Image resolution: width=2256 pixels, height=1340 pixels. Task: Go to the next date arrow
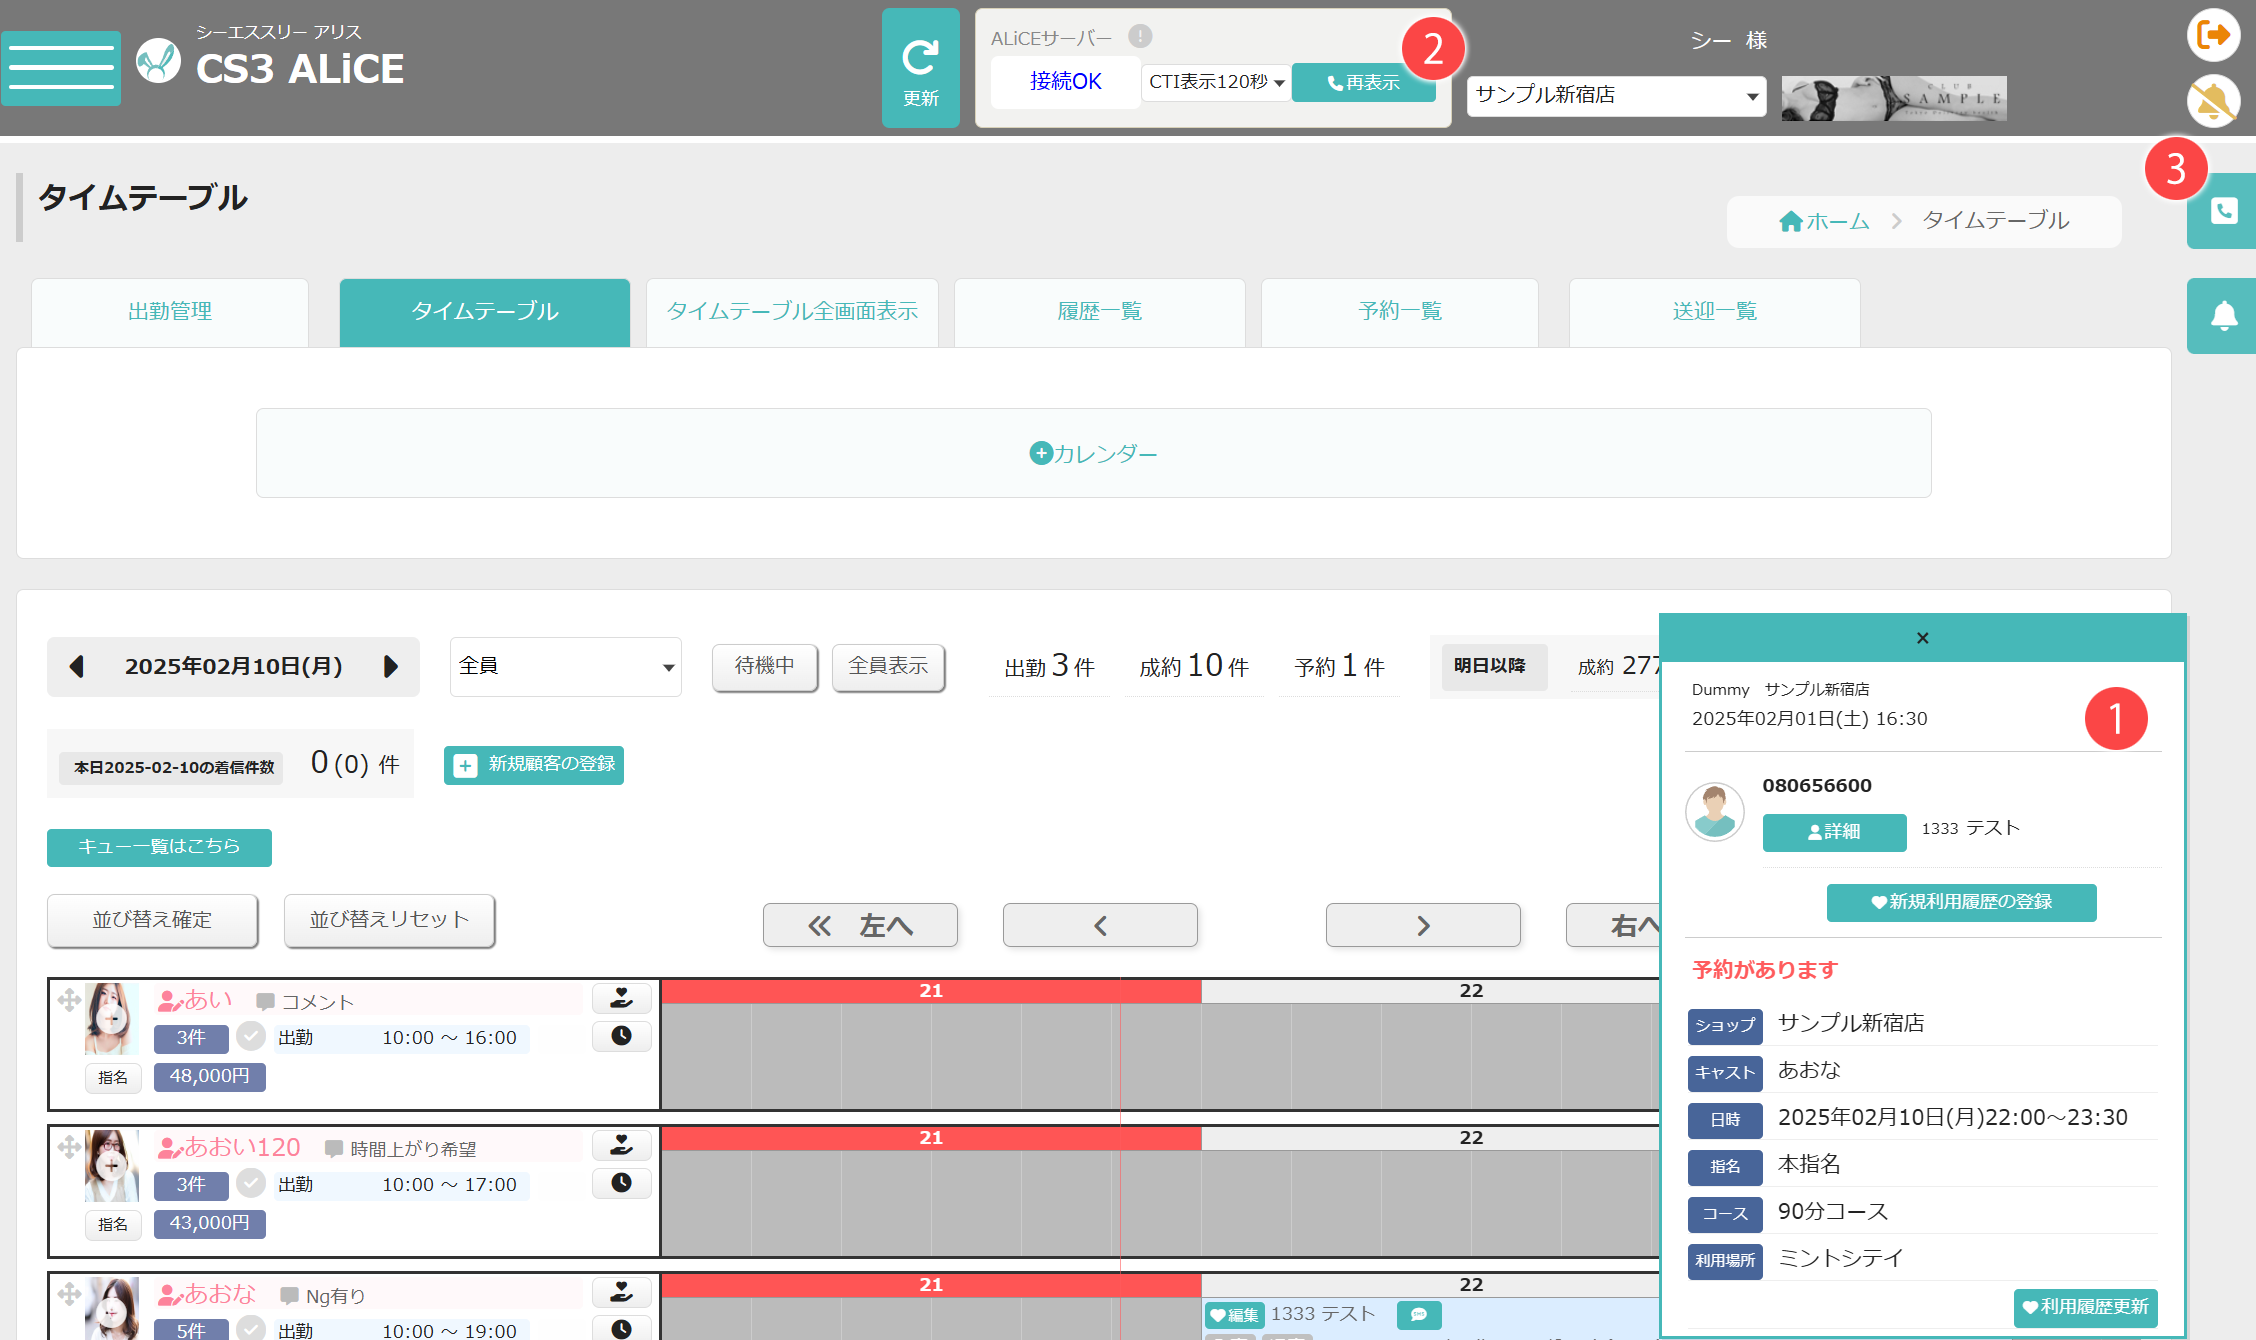[391, 666]
